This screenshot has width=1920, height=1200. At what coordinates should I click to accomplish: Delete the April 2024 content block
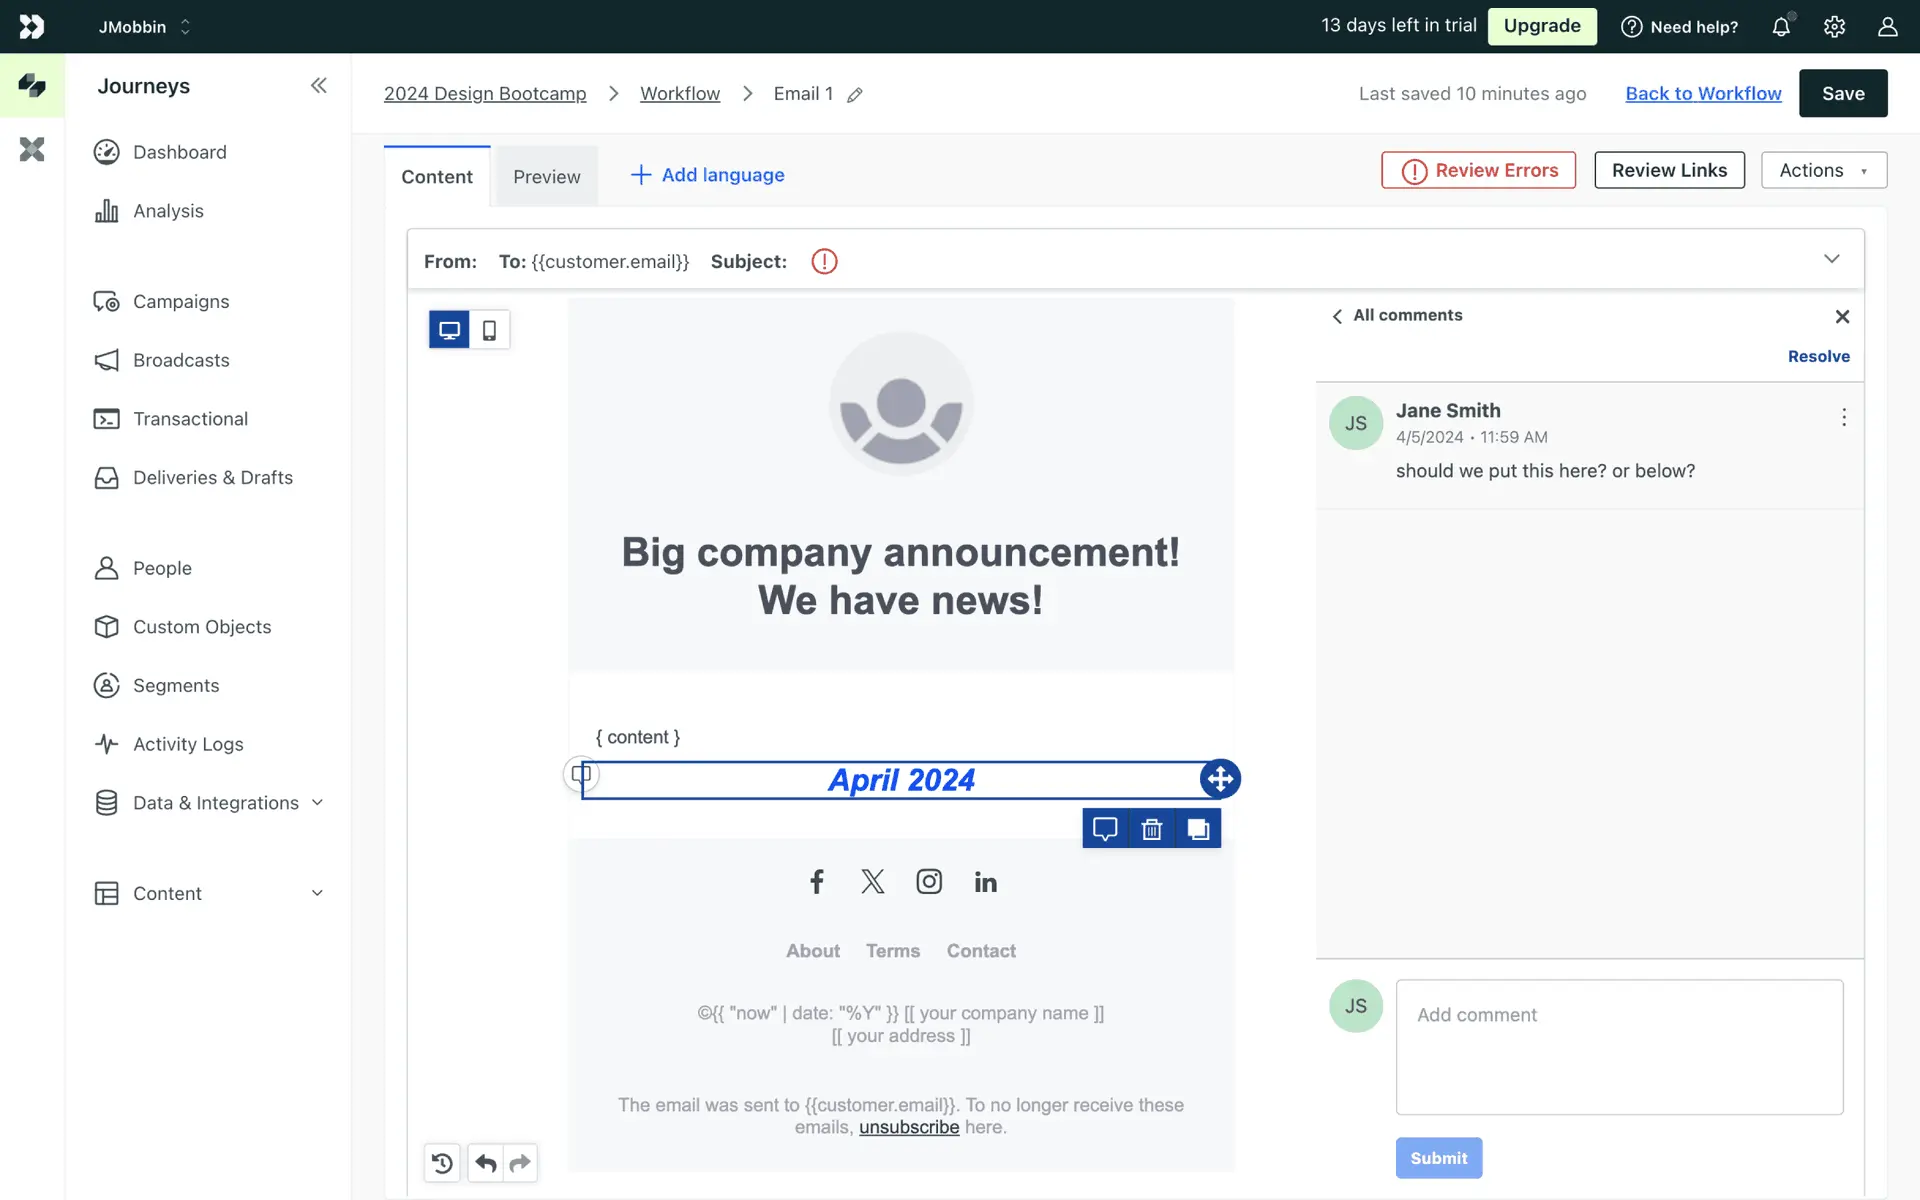click(1151, 828)
